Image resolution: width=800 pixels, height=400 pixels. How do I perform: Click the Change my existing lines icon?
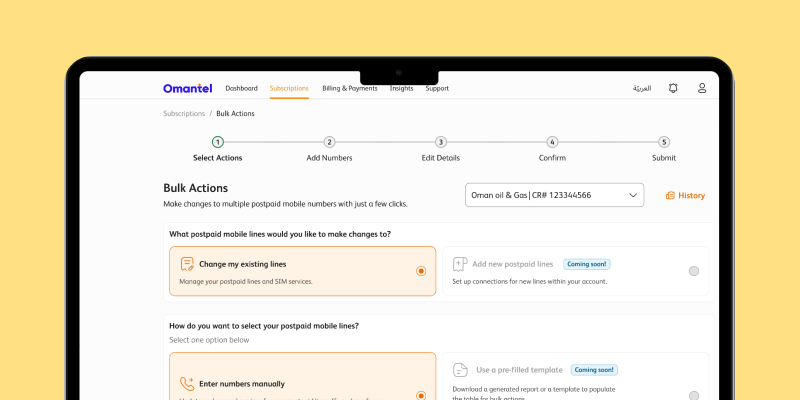(x=187, y=264)
